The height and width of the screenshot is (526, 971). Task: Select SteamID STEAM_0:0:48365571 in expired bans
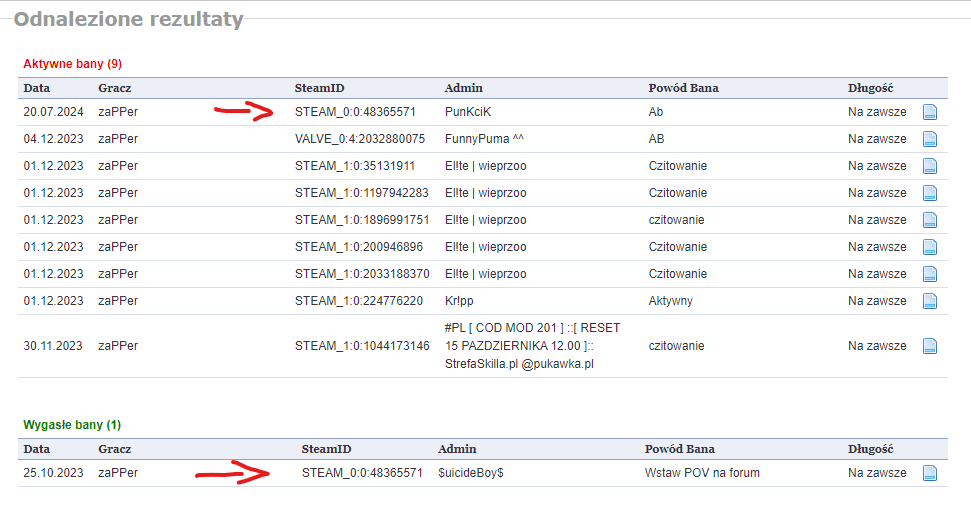point(362,473)
